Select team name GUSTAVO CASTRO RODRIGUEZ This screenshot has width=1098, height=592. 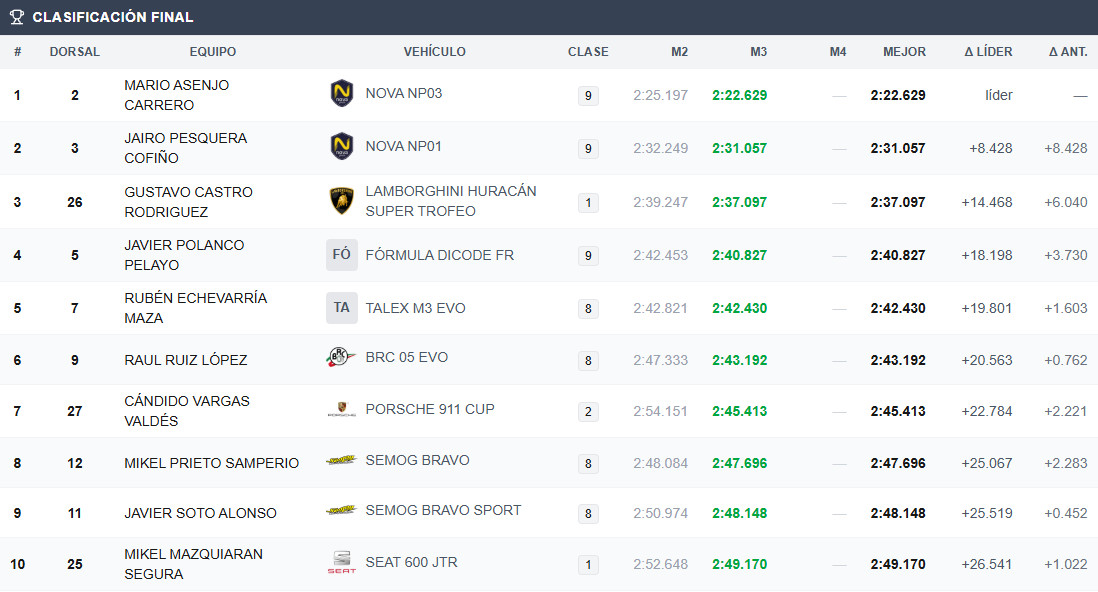(188, 202)
